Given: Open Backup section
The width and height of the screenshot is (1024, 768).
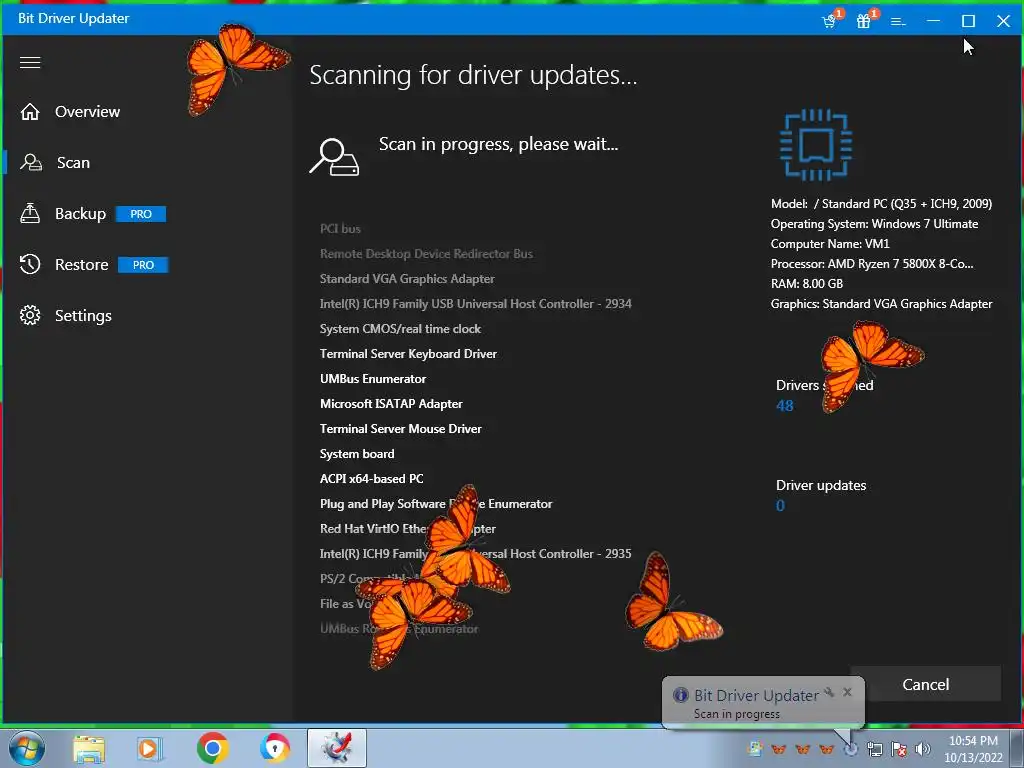Looking at the screenshot, I should 80,214.
